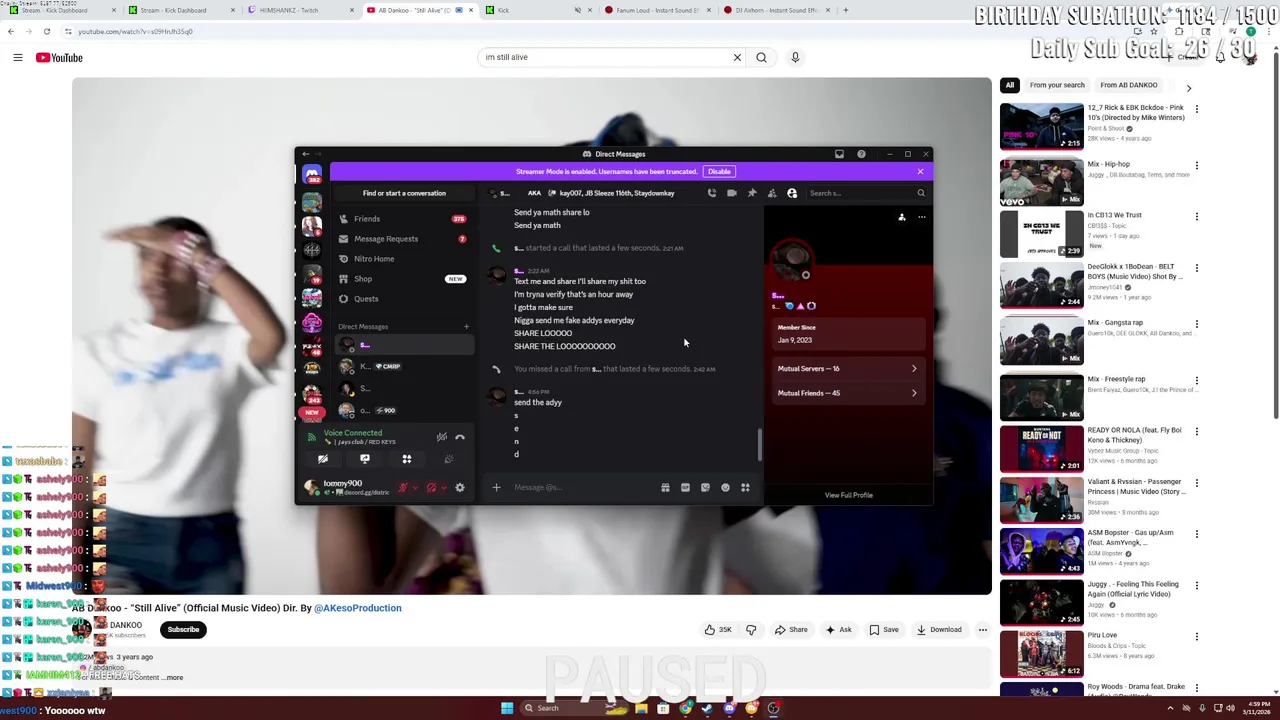Open Nitro Home in Discord
Image resolution: width=1280 pixels, height=720 pixels.
(x=404, y=259)
